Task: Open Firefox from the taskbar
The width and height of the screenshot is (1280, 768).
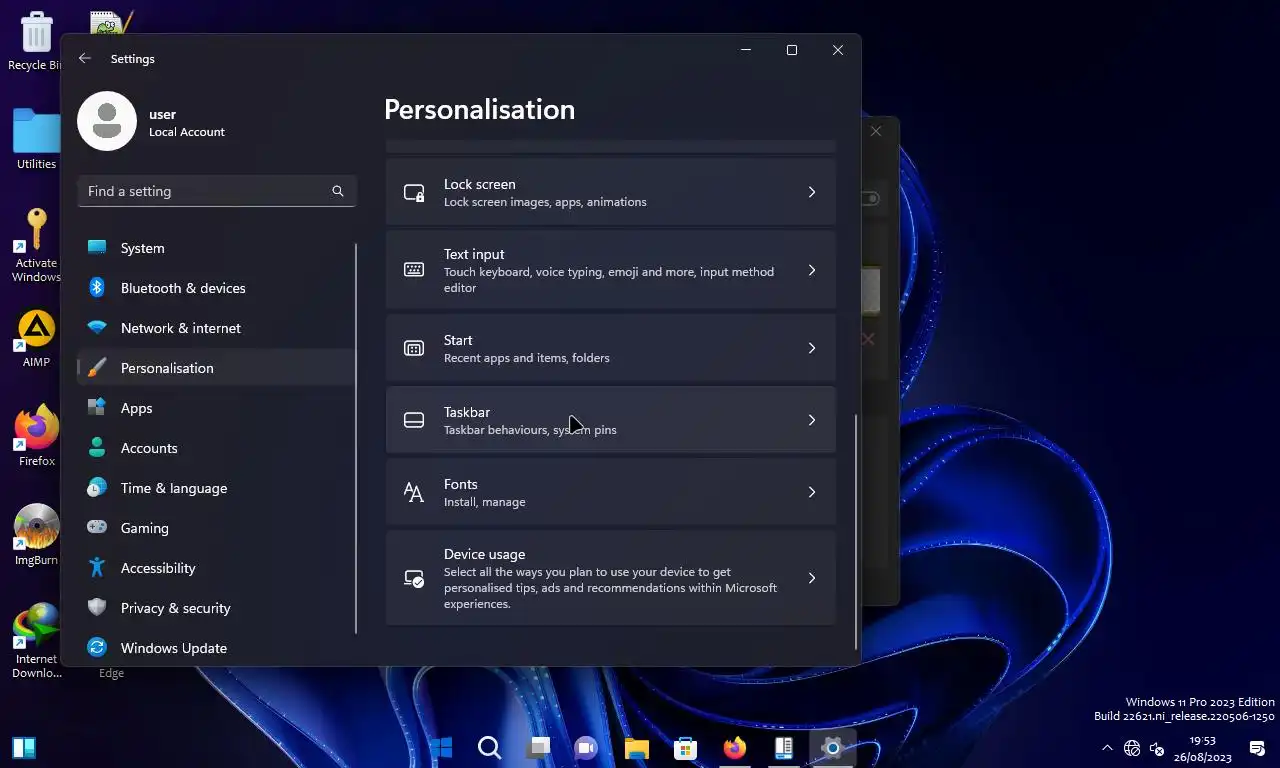Action: click(734, 748)
